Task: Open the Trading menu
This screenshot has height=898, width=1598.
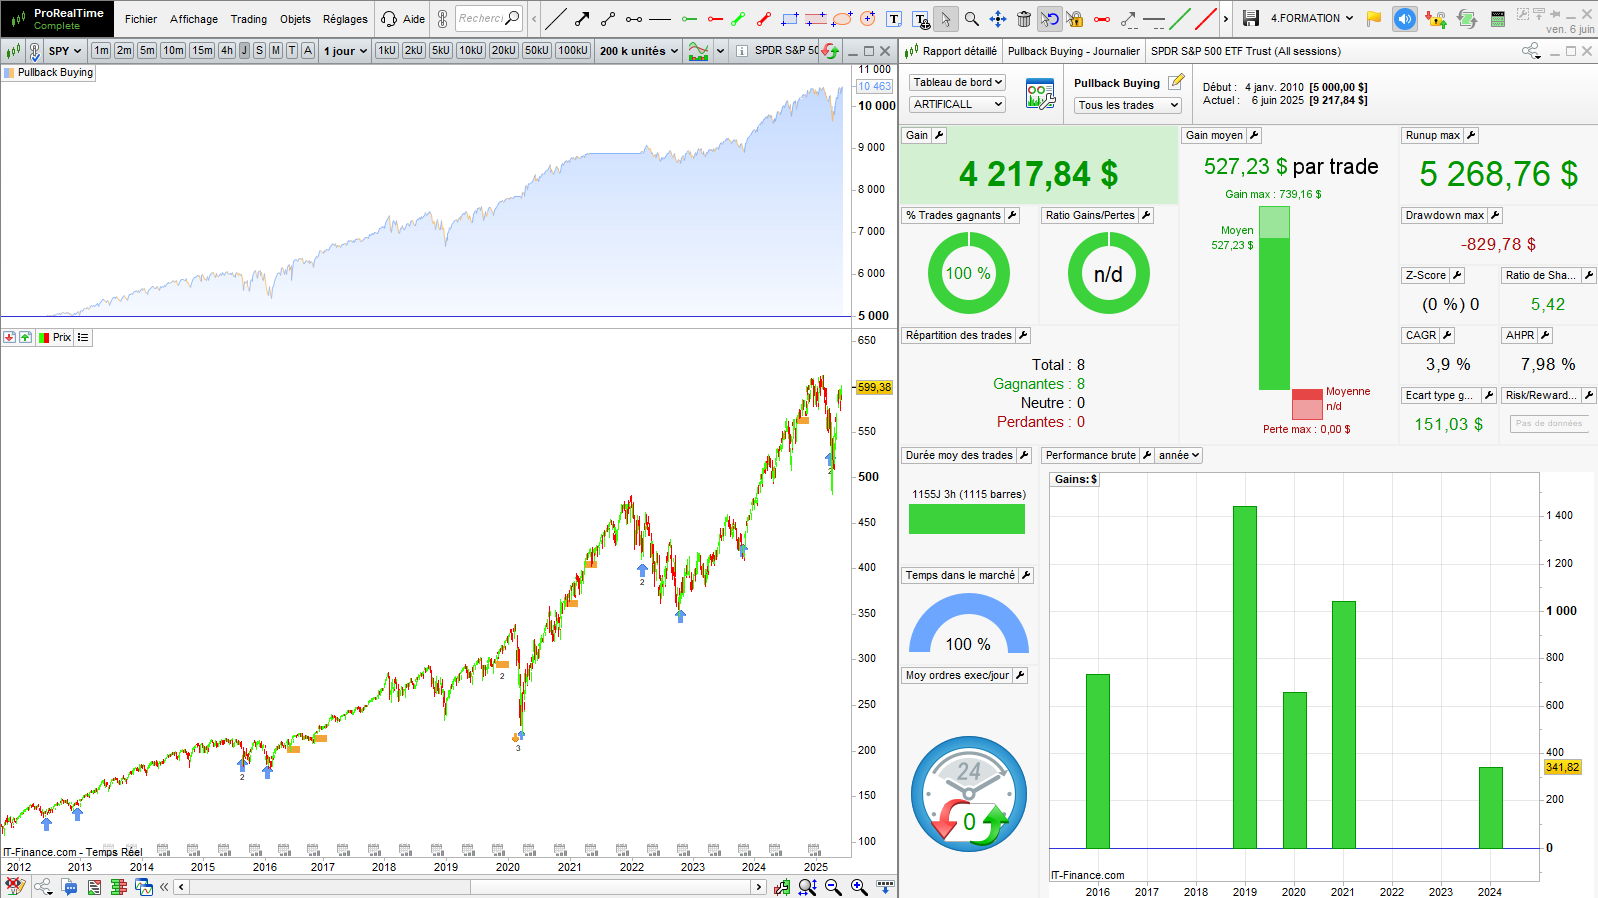Action: 249,19
